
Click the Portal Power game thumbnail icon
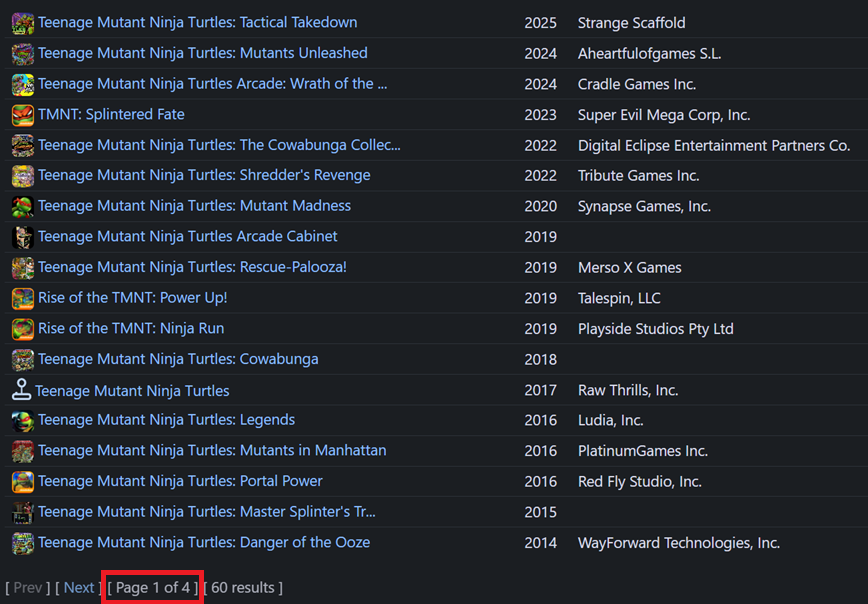(x=23, y=482)
